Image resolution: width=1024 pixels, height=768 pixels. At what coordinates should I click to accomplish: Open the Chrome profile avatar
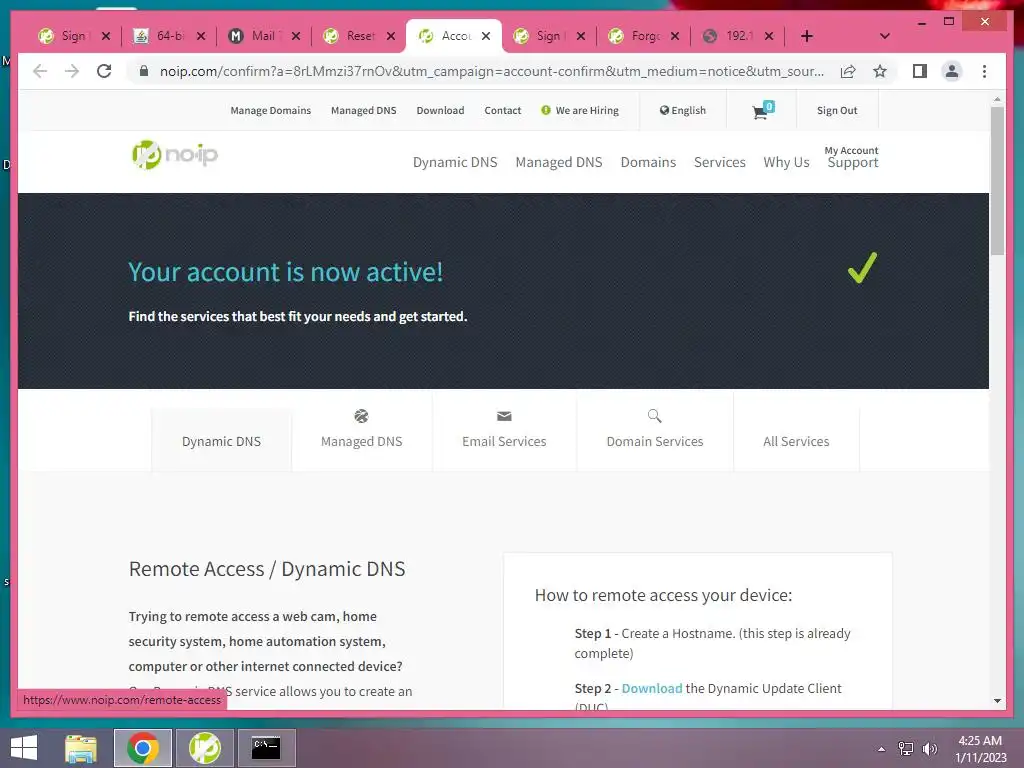click(x=952, y=71)
